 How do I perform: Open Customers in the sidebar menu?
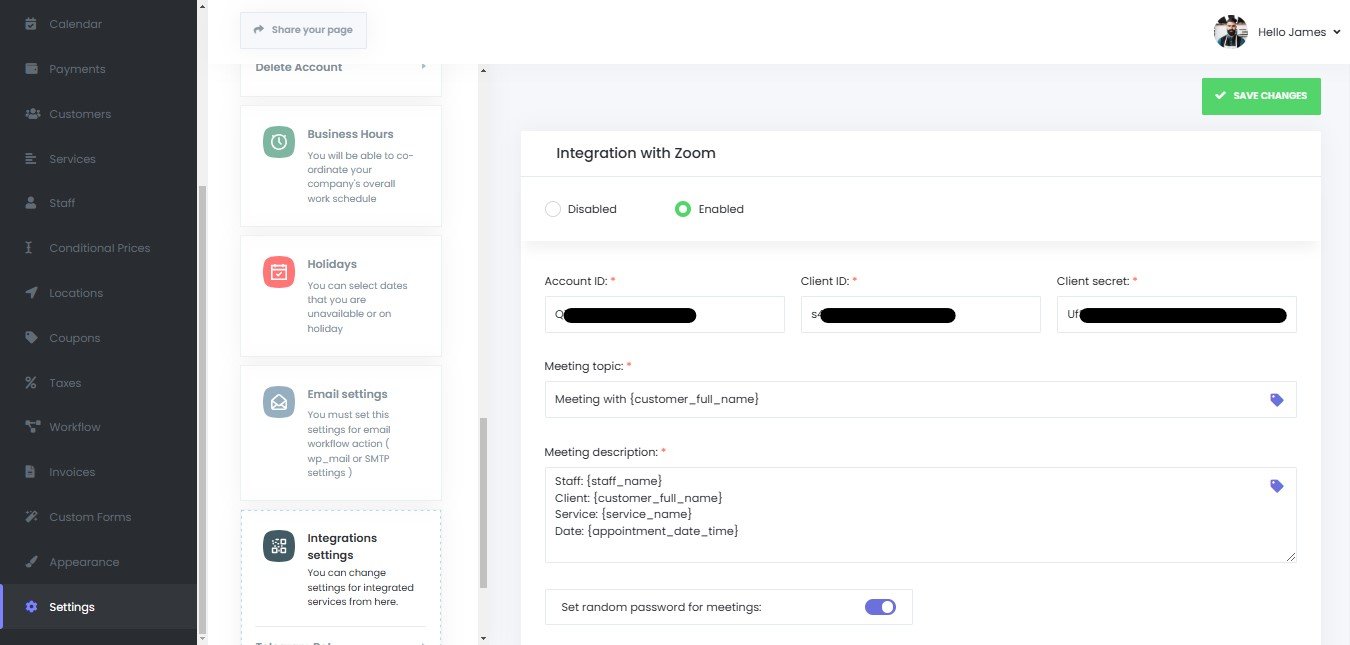(79, 114)
